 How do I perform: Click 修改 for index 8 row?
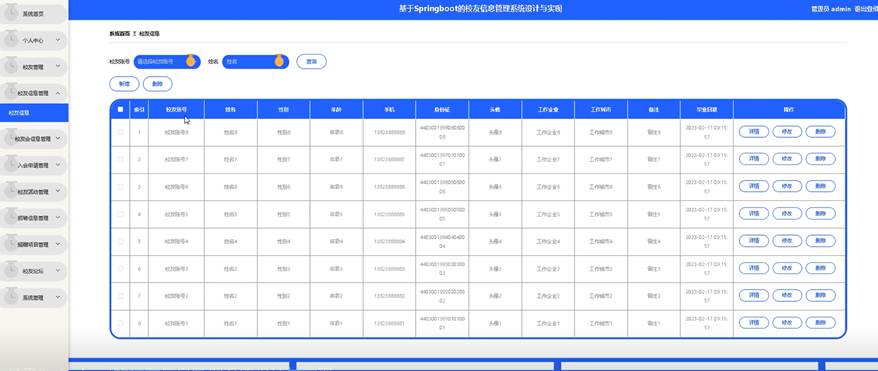(x=787, y=323)
